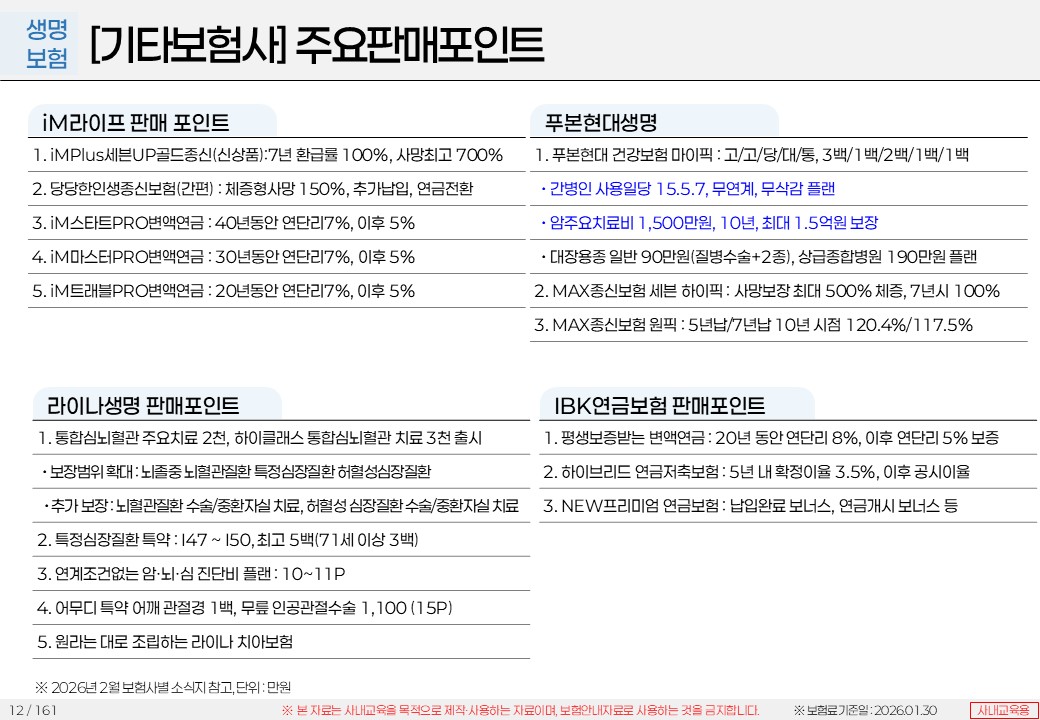Select the IBK연금보험 판매포인트 section header

coord(659,406)
